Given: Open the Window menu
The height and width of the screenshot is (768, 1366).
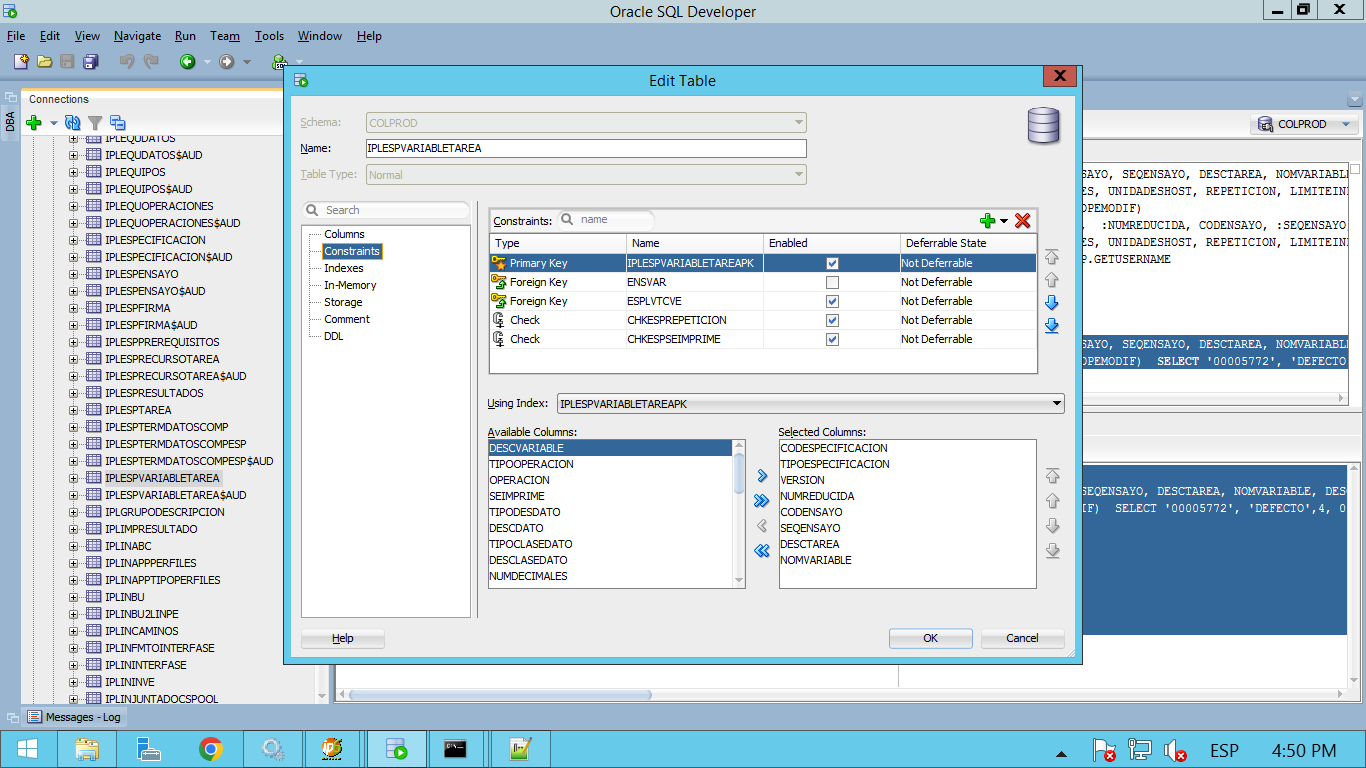Looking at the screenshot, I should [320, 36].
